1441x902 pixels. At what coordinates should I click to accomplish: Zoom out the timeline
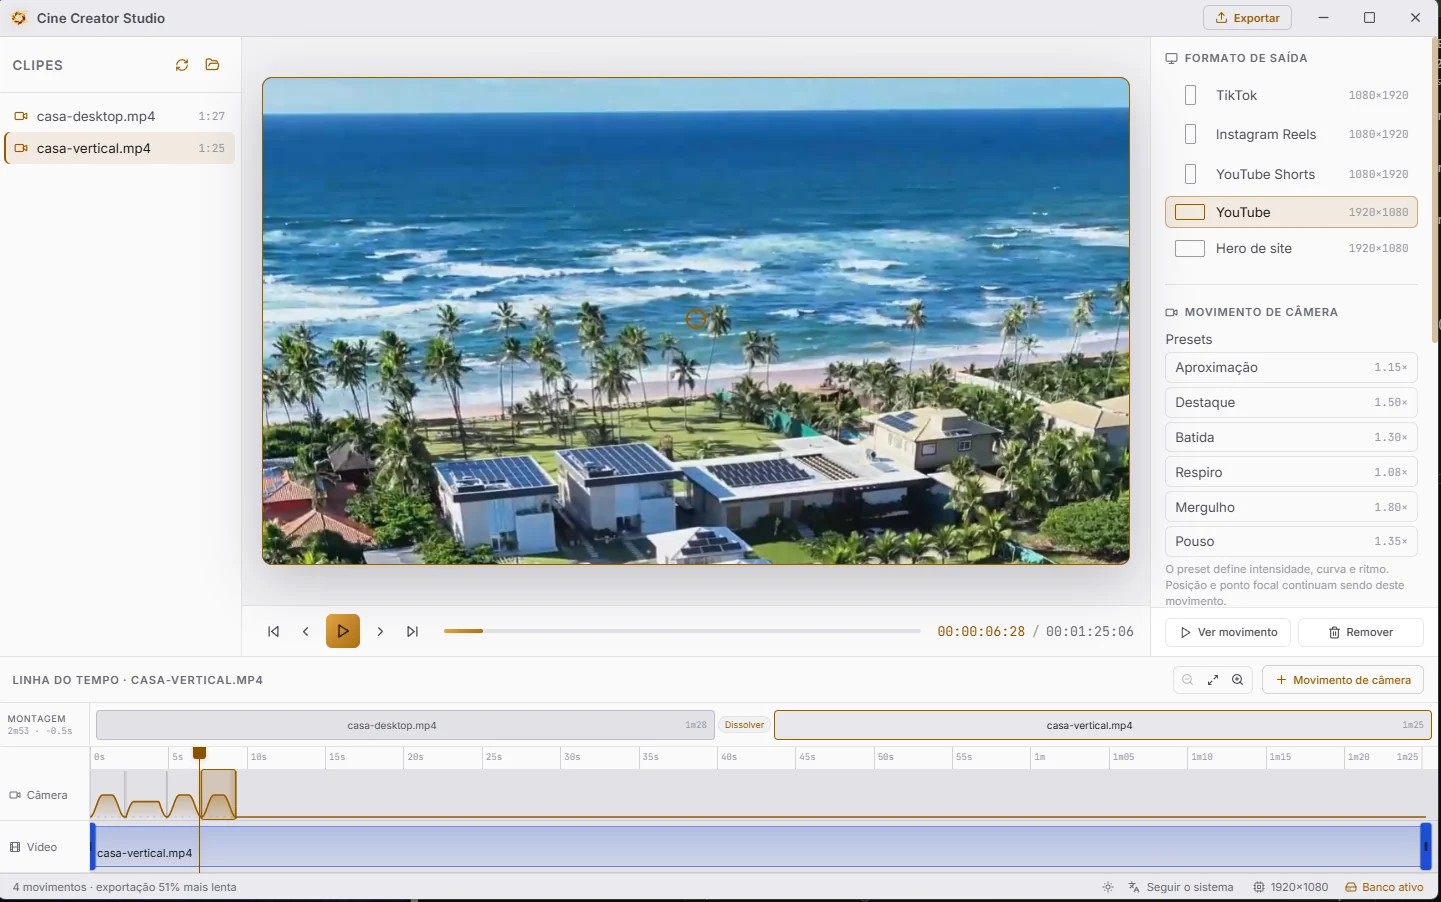point(1188,680)
